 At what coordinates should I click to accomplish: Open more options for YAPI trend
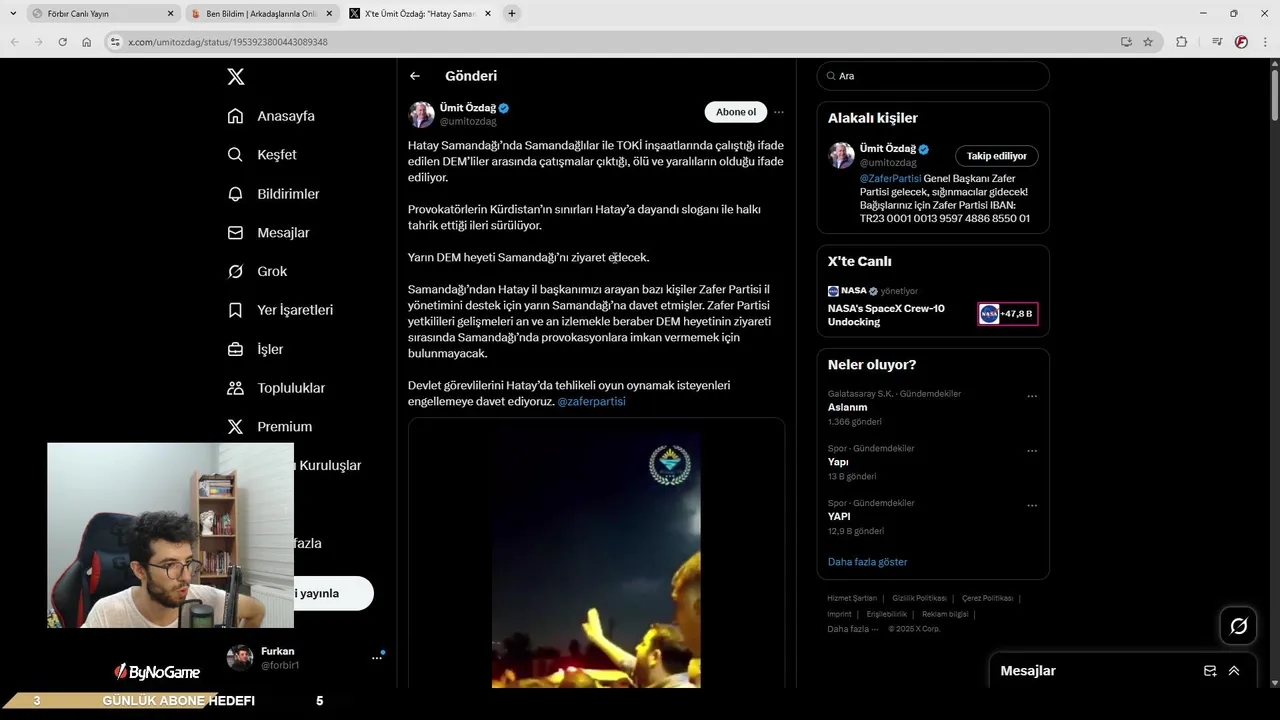point(1032,507)
